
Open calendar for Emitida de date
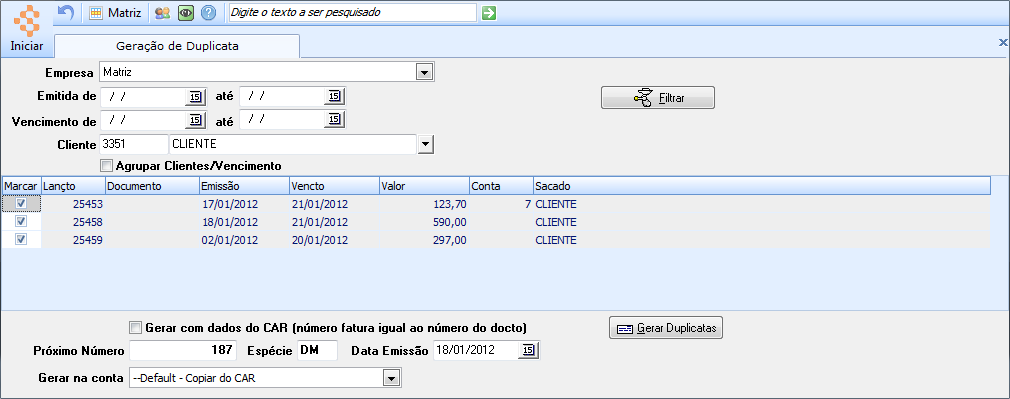tap(195, 97)
